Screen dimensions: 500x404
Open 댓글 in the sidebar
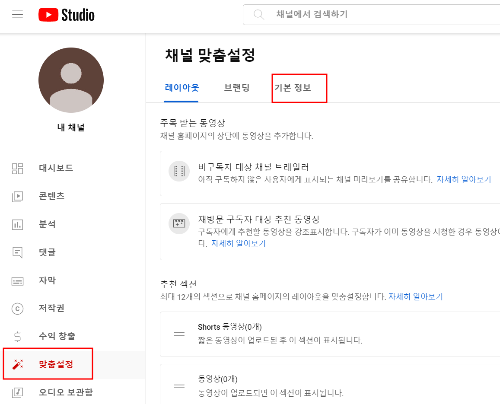(47, 252)
